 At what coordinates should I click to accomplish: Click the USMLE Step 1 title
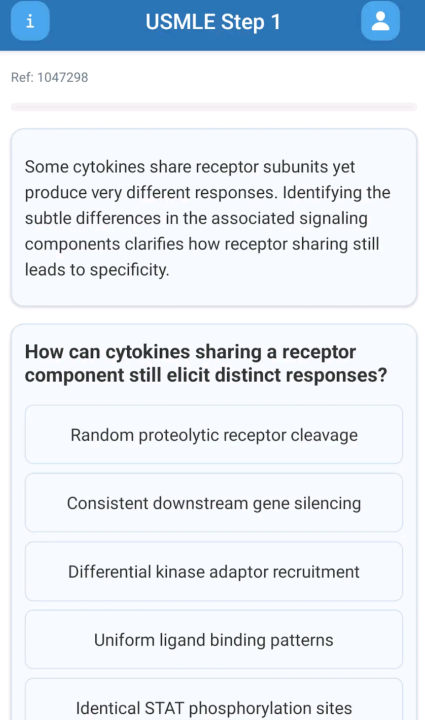pyautogui.click(x=213, y=22)
